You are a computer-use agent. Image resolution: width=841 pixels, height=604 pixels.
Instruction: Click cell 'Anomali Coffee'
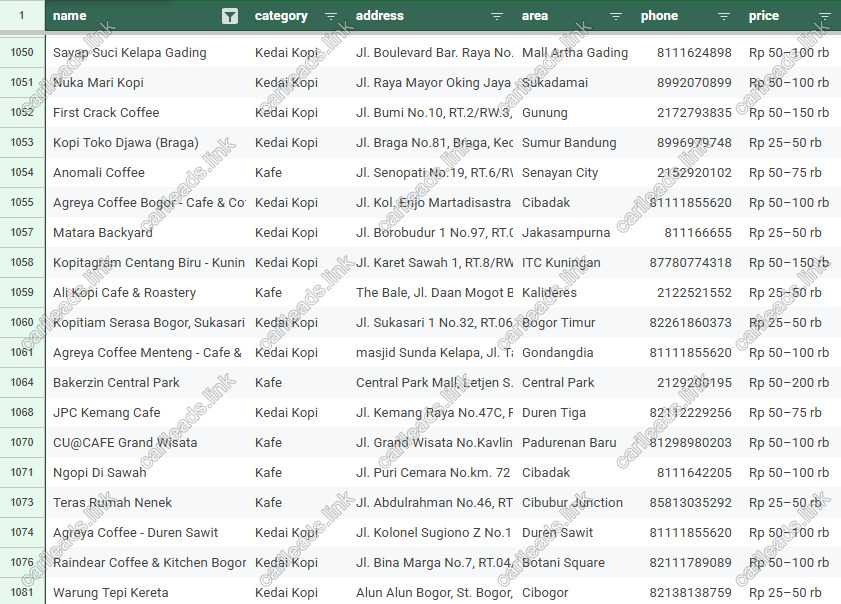coord(146,173)
